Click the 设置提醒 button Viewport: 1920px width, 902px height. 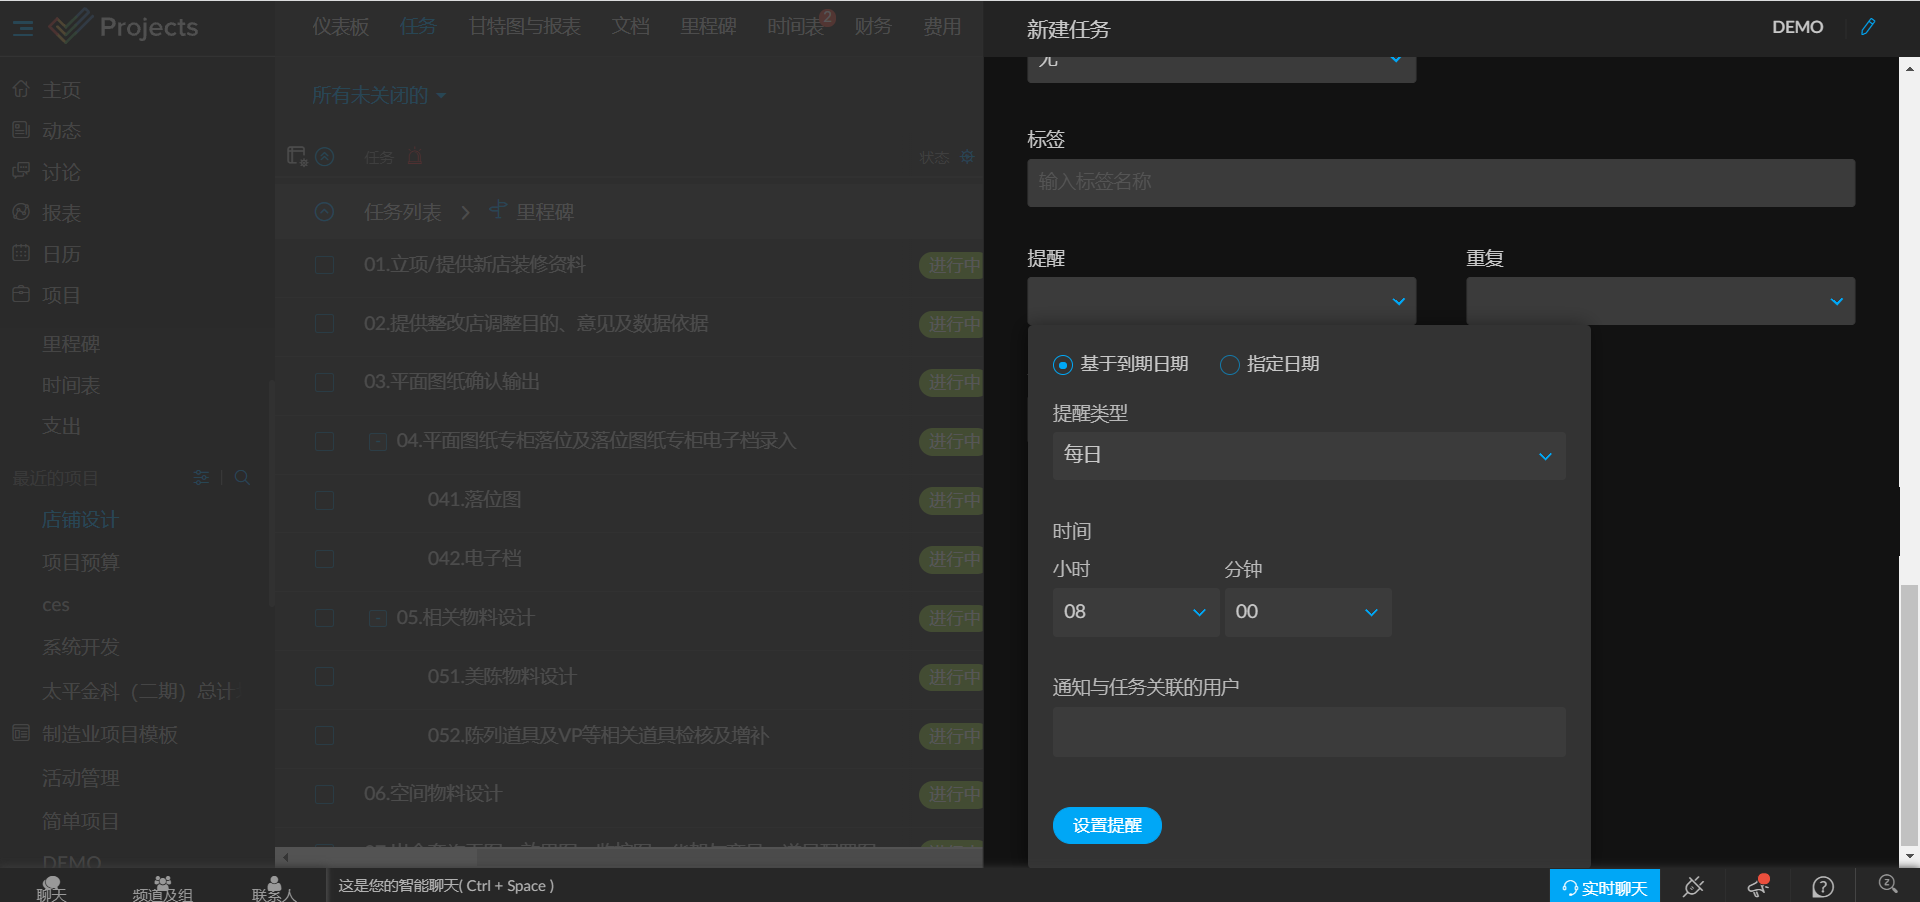click(x=1107, y=825)
